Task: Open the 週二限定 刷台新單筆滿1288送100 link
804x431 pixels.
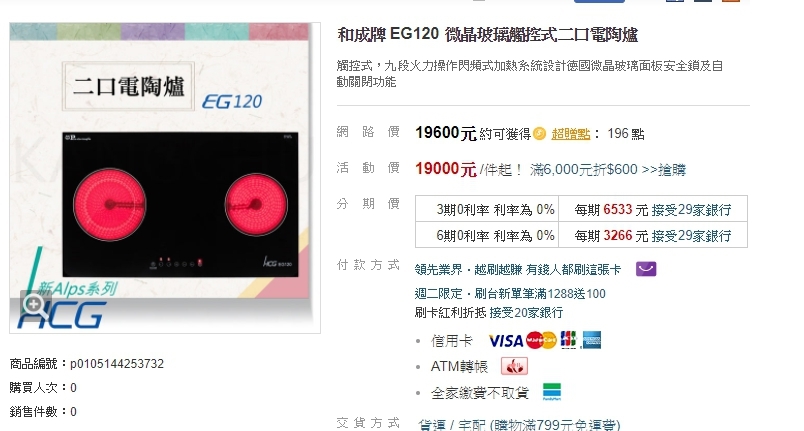Action: [510, 294]
